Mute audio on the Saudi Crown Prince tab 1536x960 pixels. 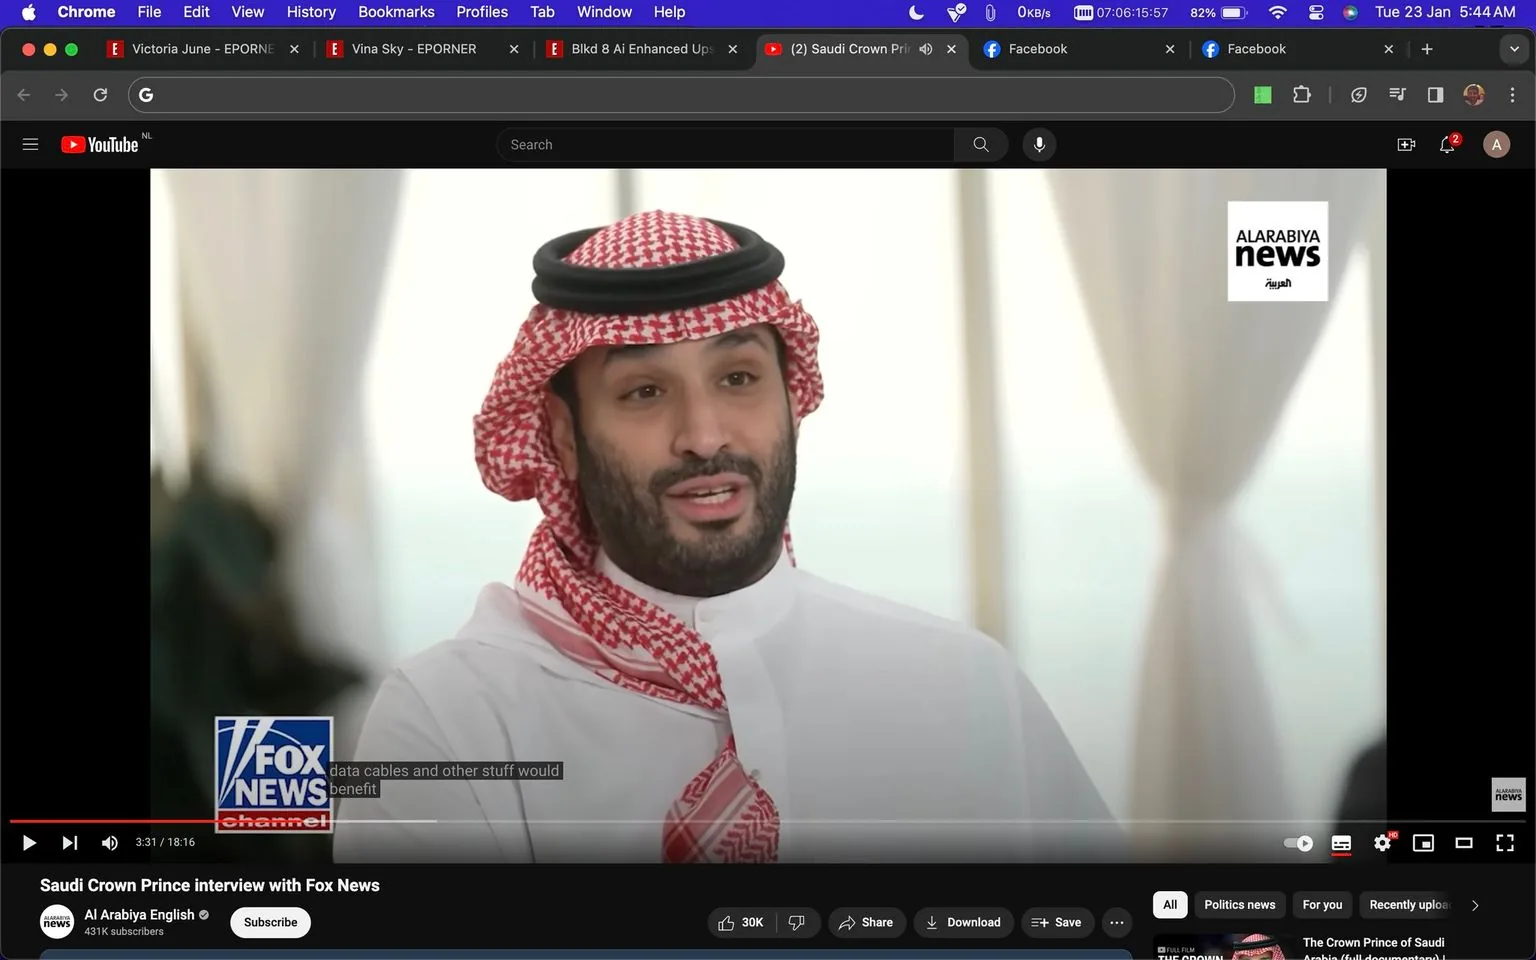tap(925, 48)
